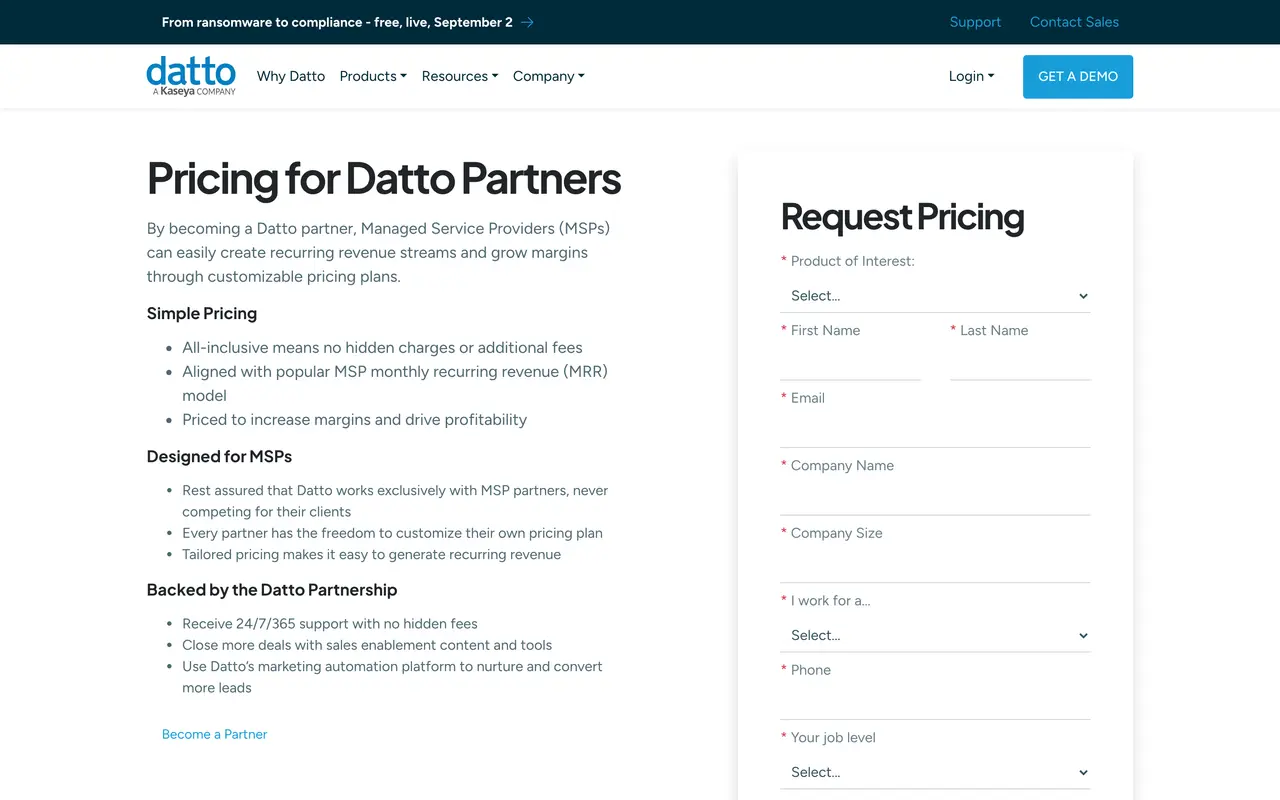Image resolution: width=1280 pixels, height=800 pixels.
Task: Click the 'Pricing for Datto Partners' heading
Action: (384, 178)
